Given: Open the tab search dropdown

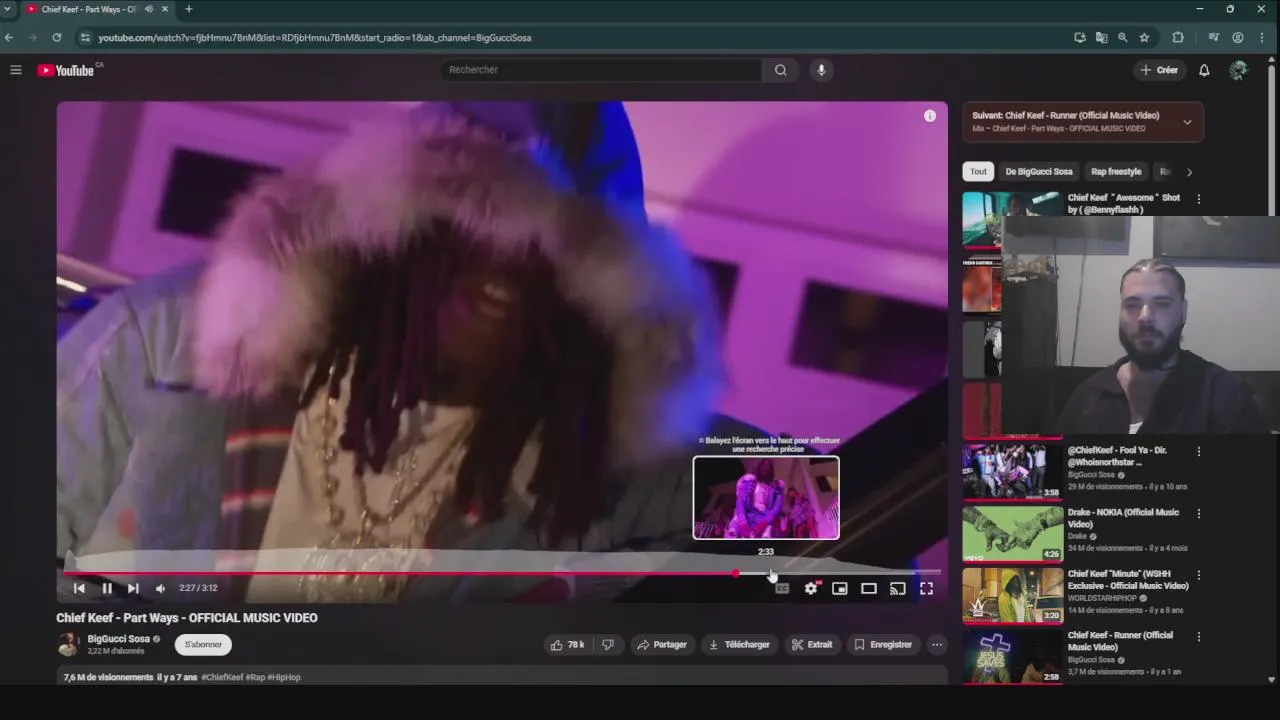Looking at the screenshot, I should tap(8, 9).
